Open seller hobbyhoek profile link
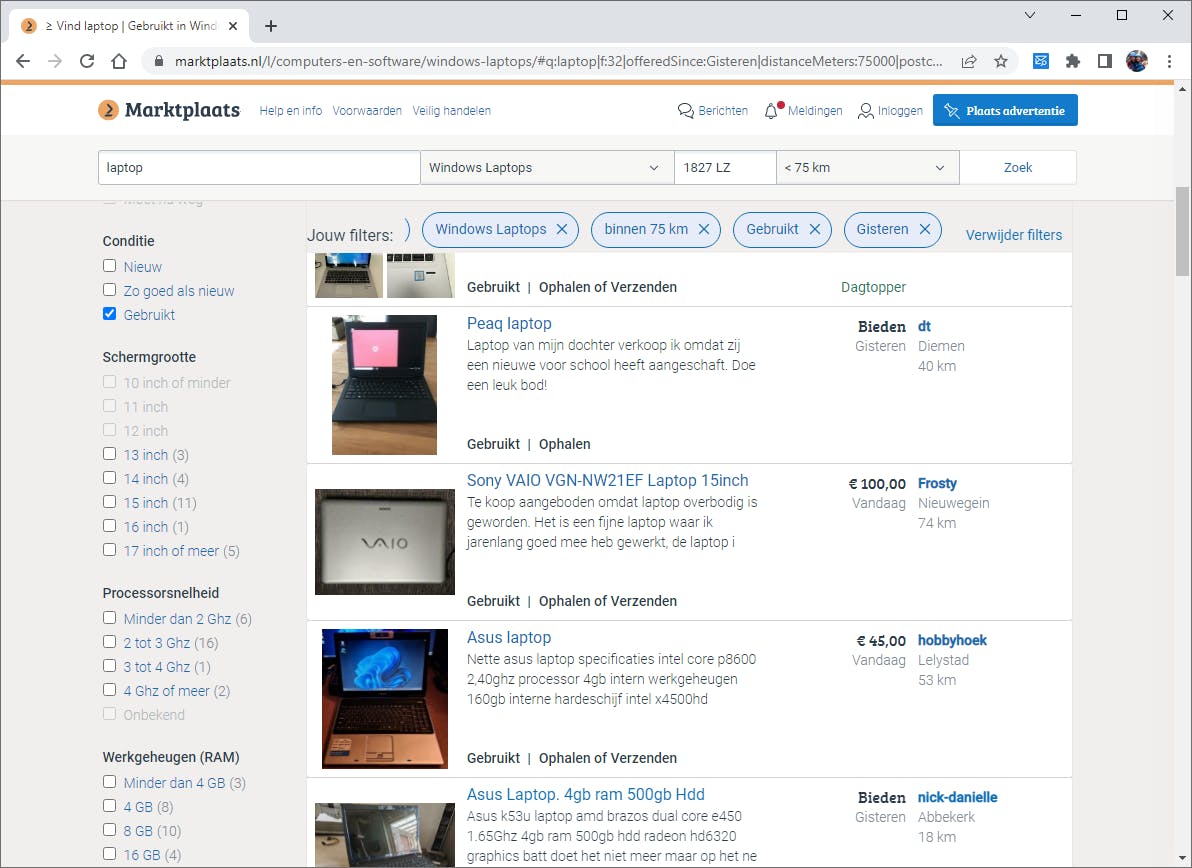The width and height of the screenshot is (1192, 868). click(952, 640)
